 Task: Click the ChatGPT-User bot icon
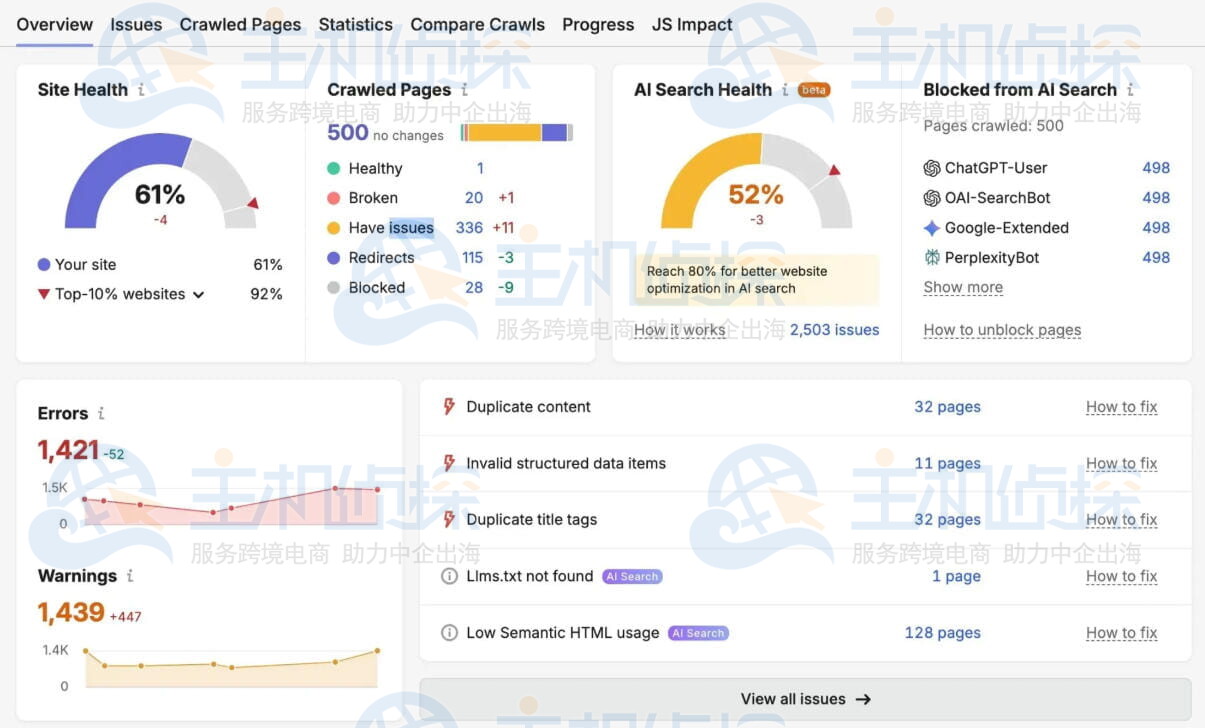932,168
